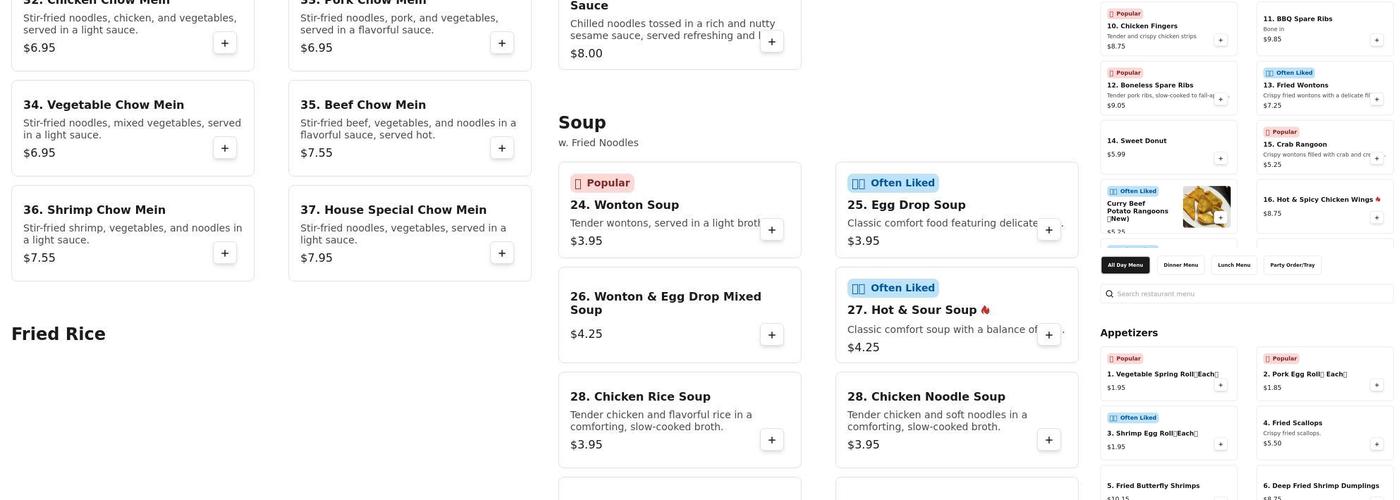Switch to the Dinner Menu tab
The height and width of the screenshot is (500, 1400).
[x=1180, y=265]
